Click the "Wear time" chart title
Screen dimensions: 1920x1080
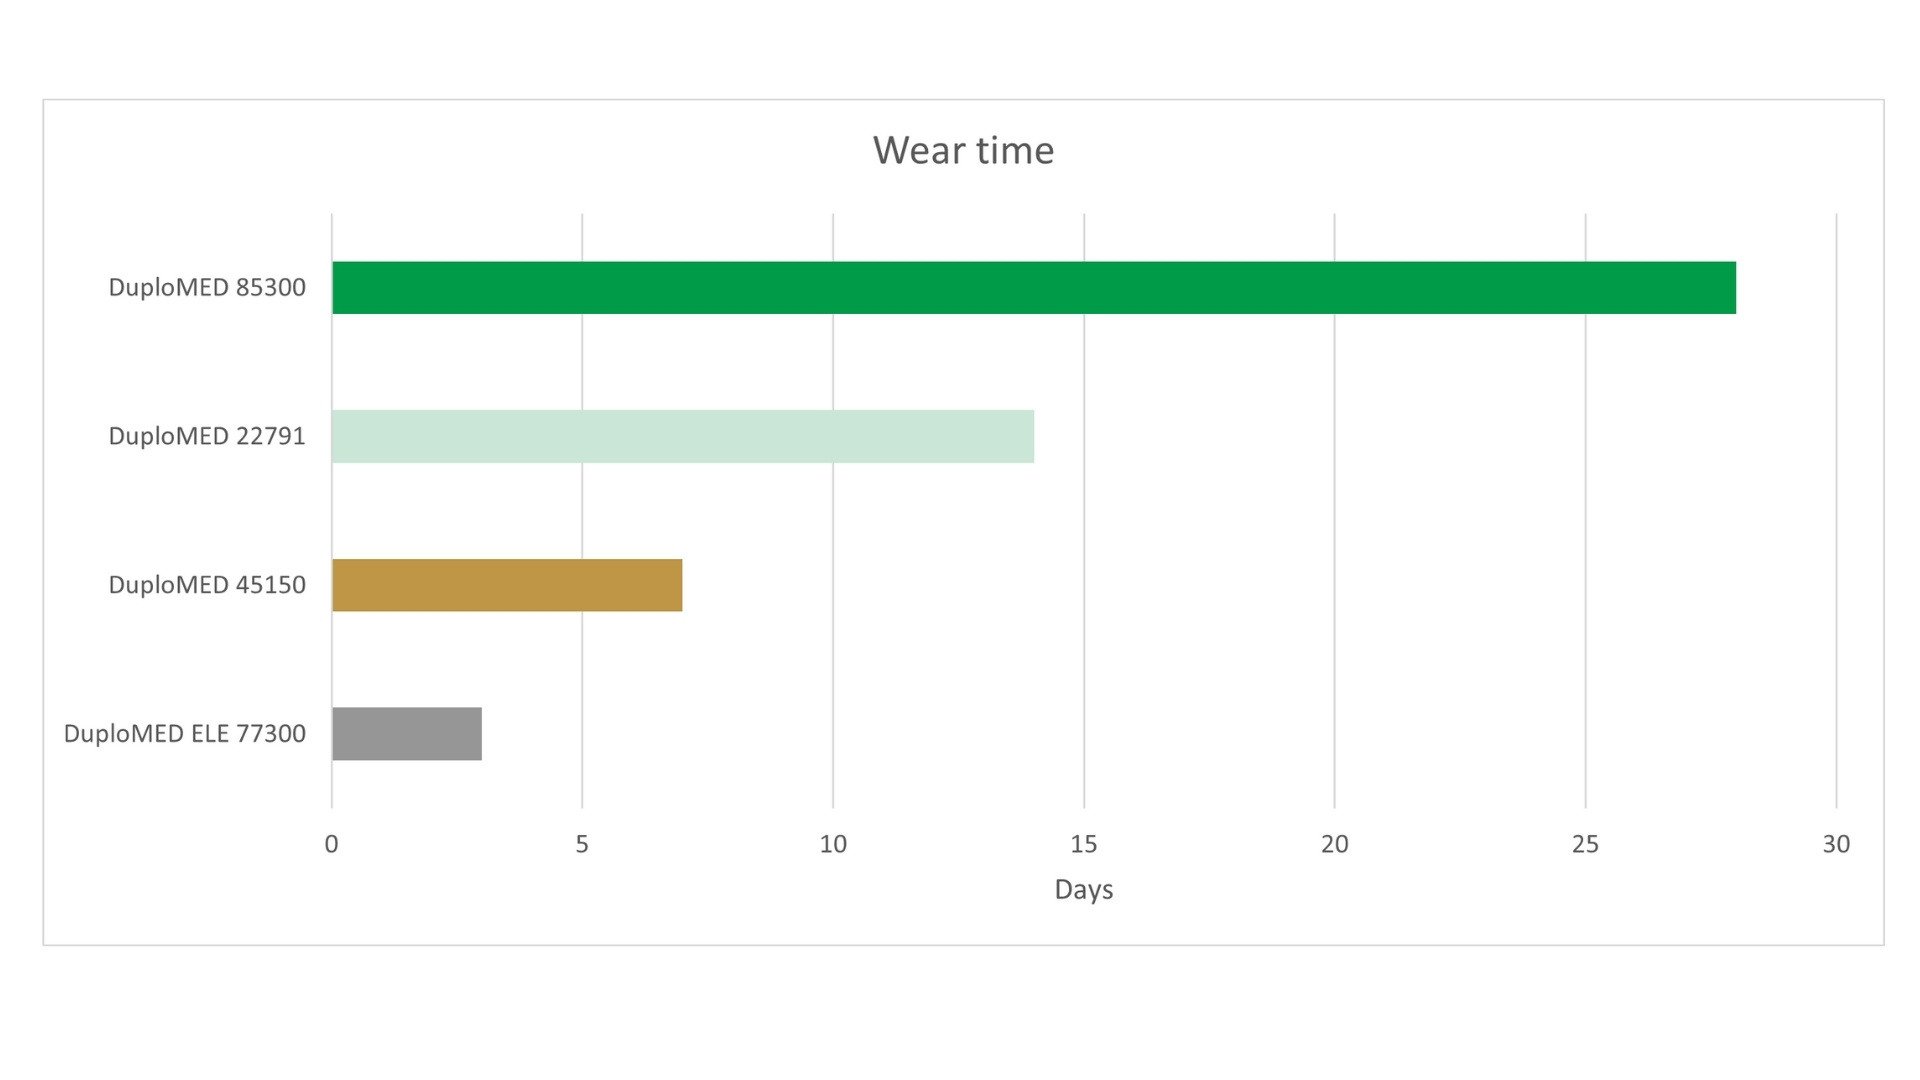pyautogui.click(x=963, y=151)
